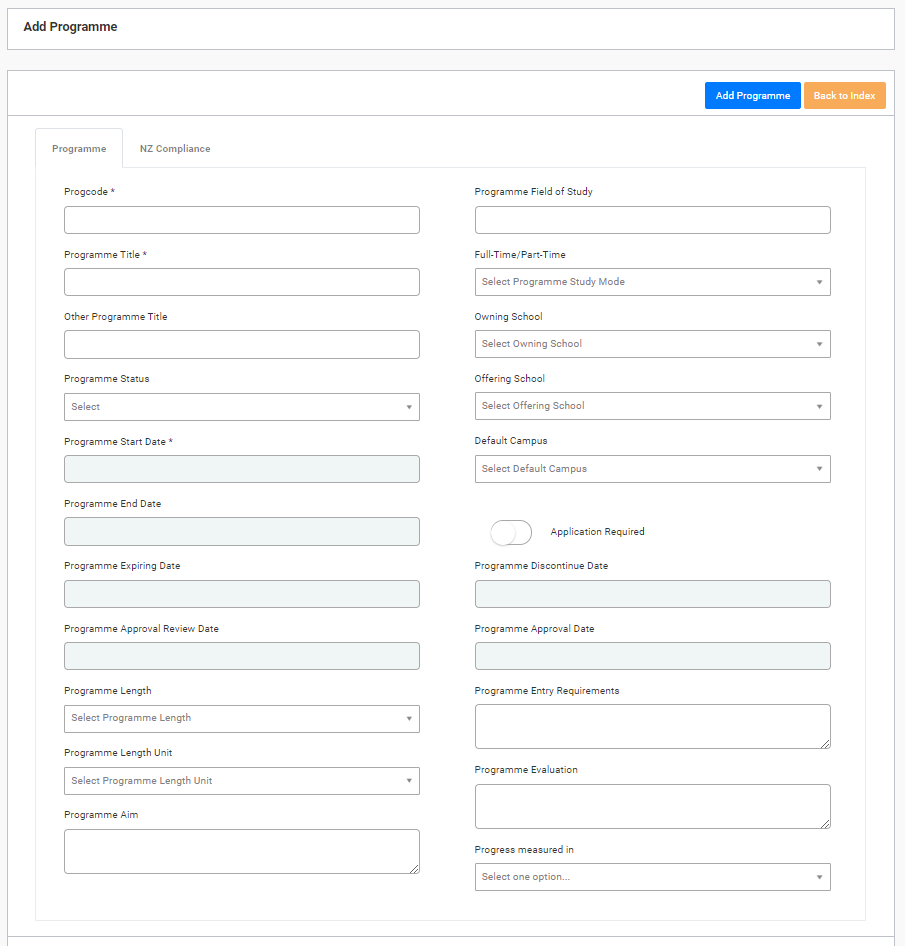
Task: Focus the Programme Aim text area
Action: coord(242,851)
